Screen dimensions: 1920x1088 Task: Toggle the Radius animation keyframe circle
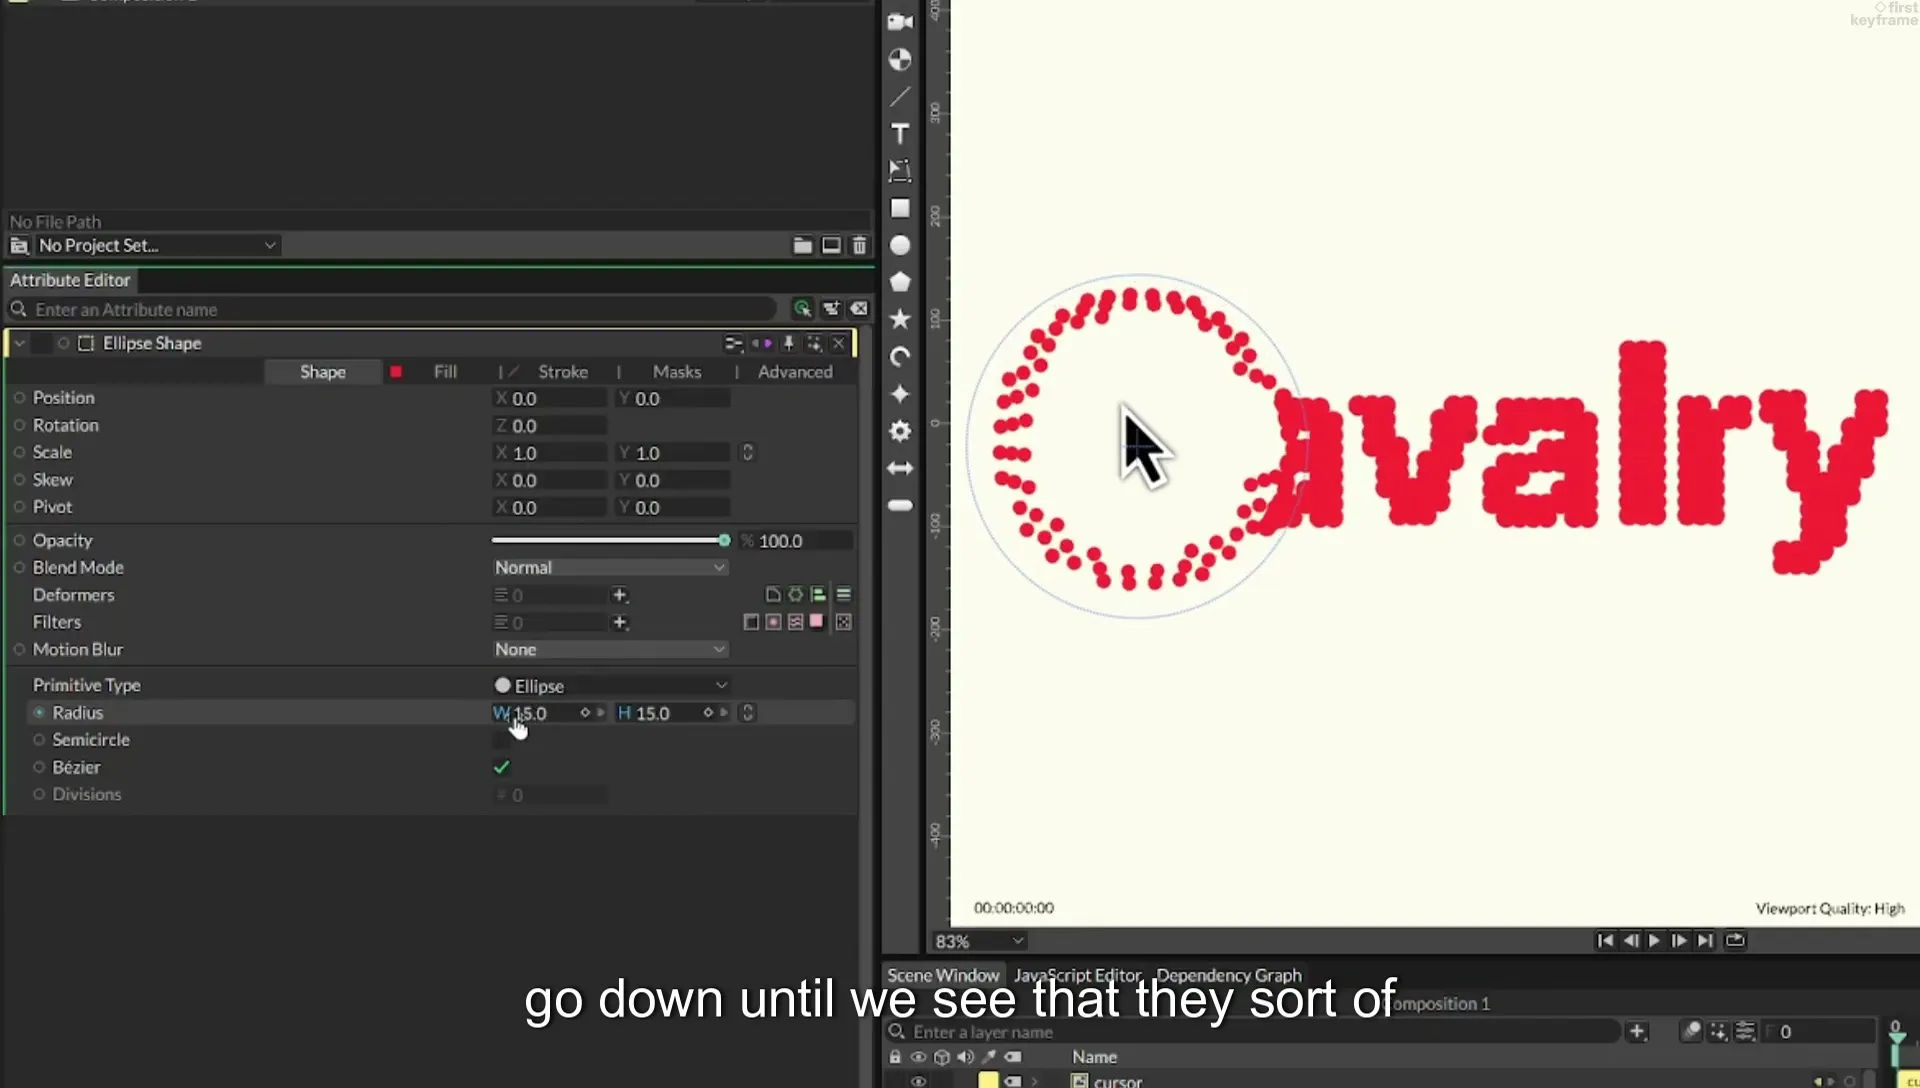click(x=39, y=712)
